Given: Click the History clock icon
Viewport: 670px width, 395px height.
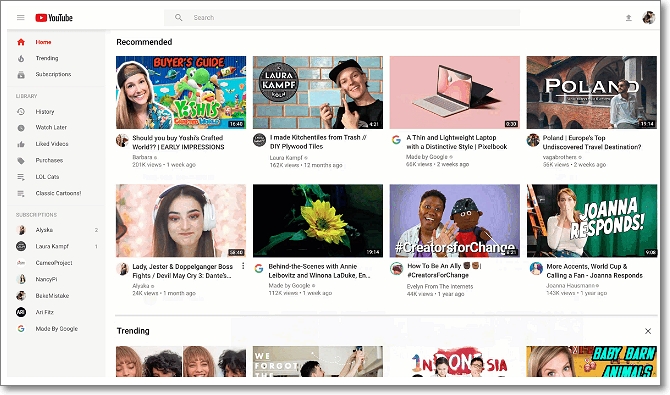Looking at the screenshot, I should (x=21, y=112).
